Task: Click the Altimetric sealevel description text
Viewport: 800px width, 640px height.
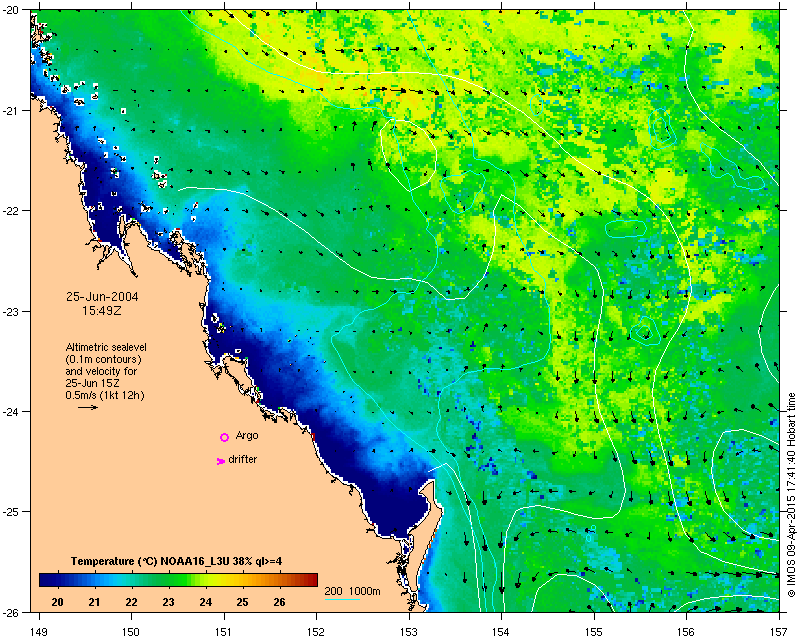Action: point(106,371)
